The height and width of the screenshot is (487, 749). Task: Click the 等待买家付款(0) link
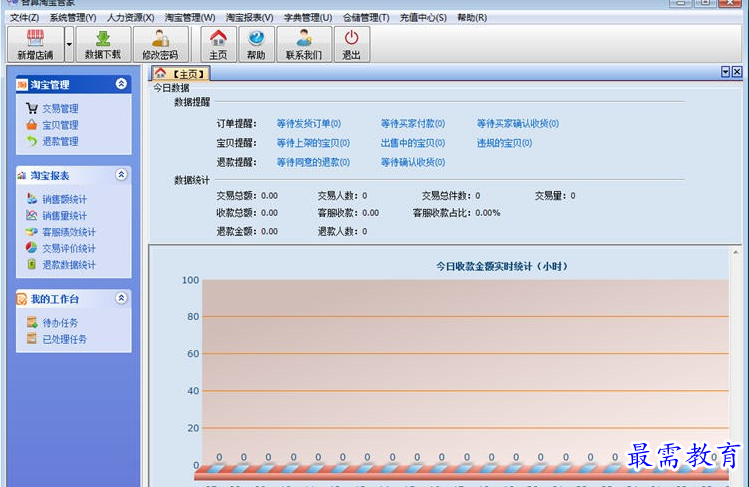[x=413, y=124]
